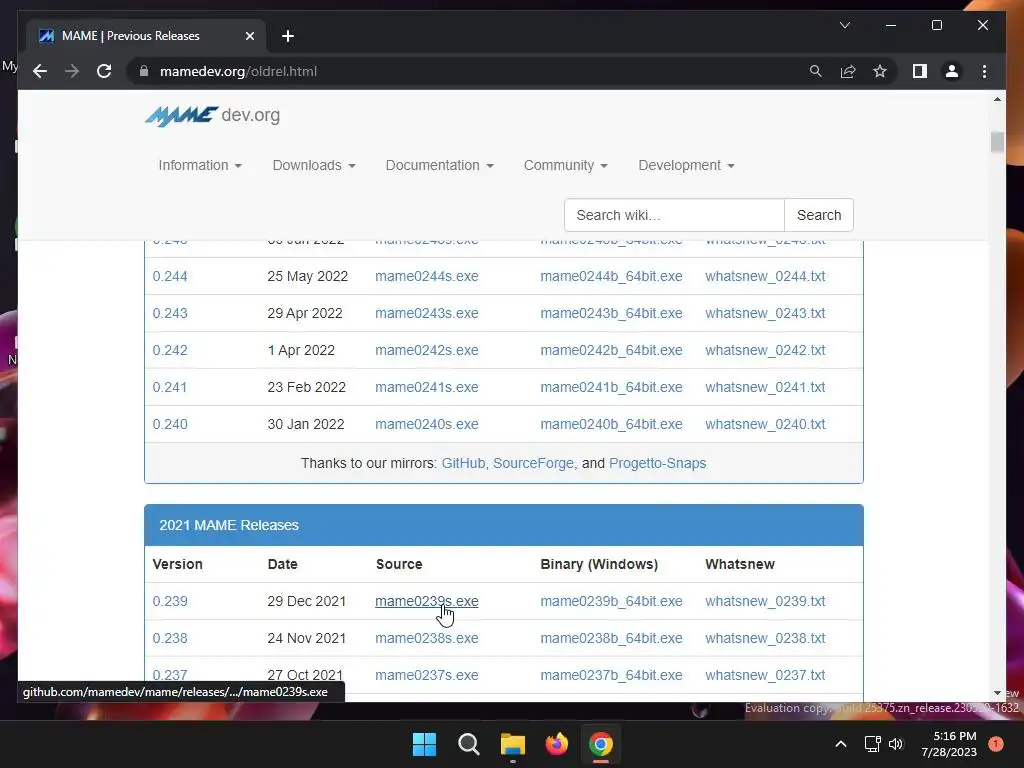Show hidden system tray icons
Screen dimensions: 1024x768
[840, 744]
